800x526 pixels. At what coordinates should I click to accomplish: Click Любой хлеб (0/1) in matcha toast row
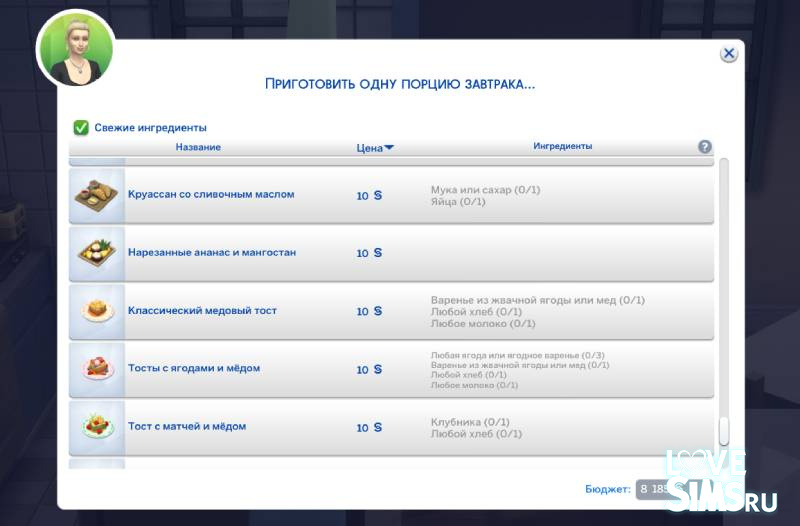click(x=476, y=434)
